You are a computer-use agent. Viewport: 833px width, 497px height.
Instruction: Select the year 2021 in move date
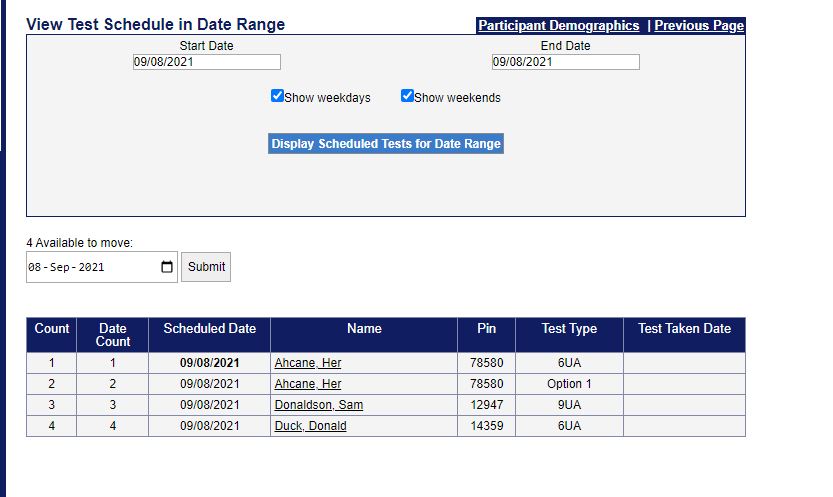coord(91,267)
